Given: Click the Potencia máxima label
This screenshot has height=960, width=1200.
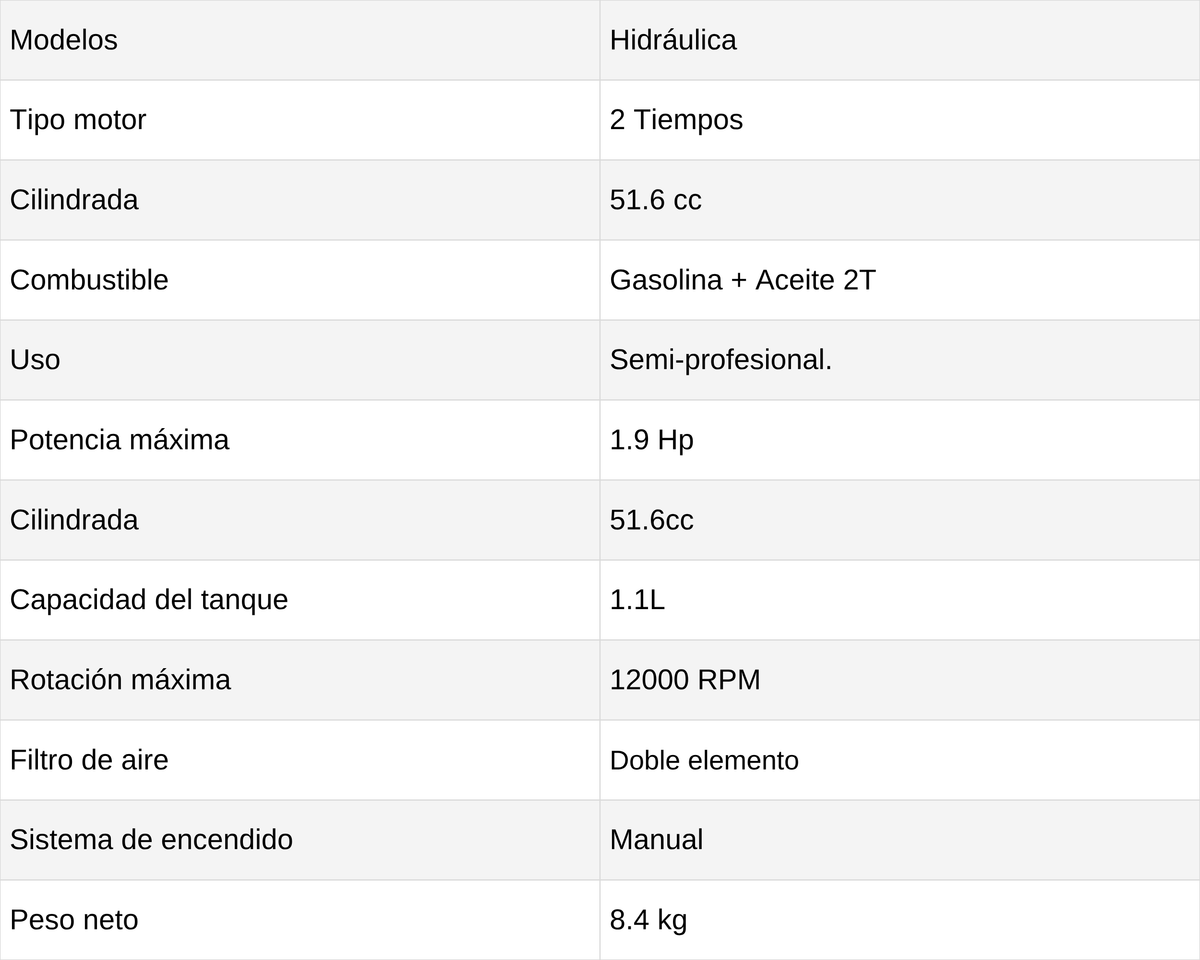Looking at the screenshot, I should [x=119, y=440].
